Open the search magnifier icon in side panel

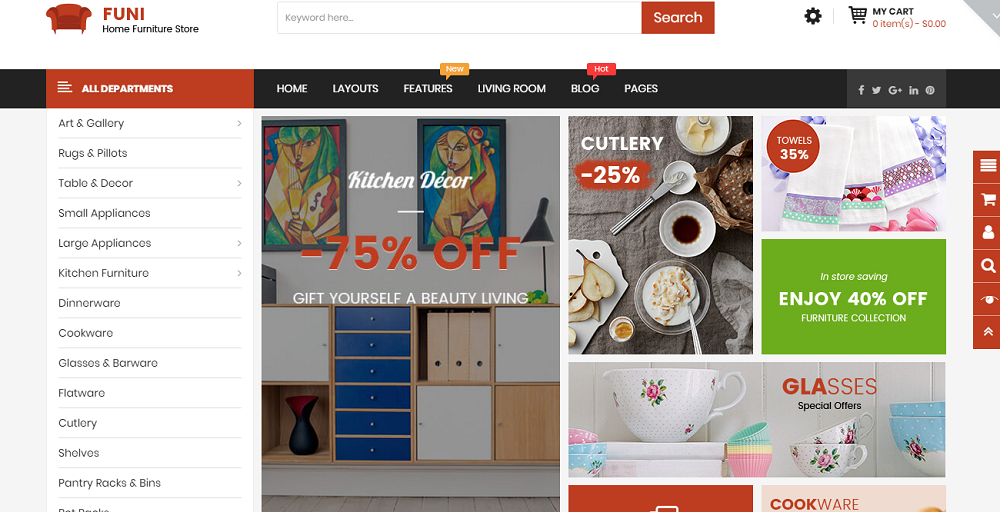point(988,266)
